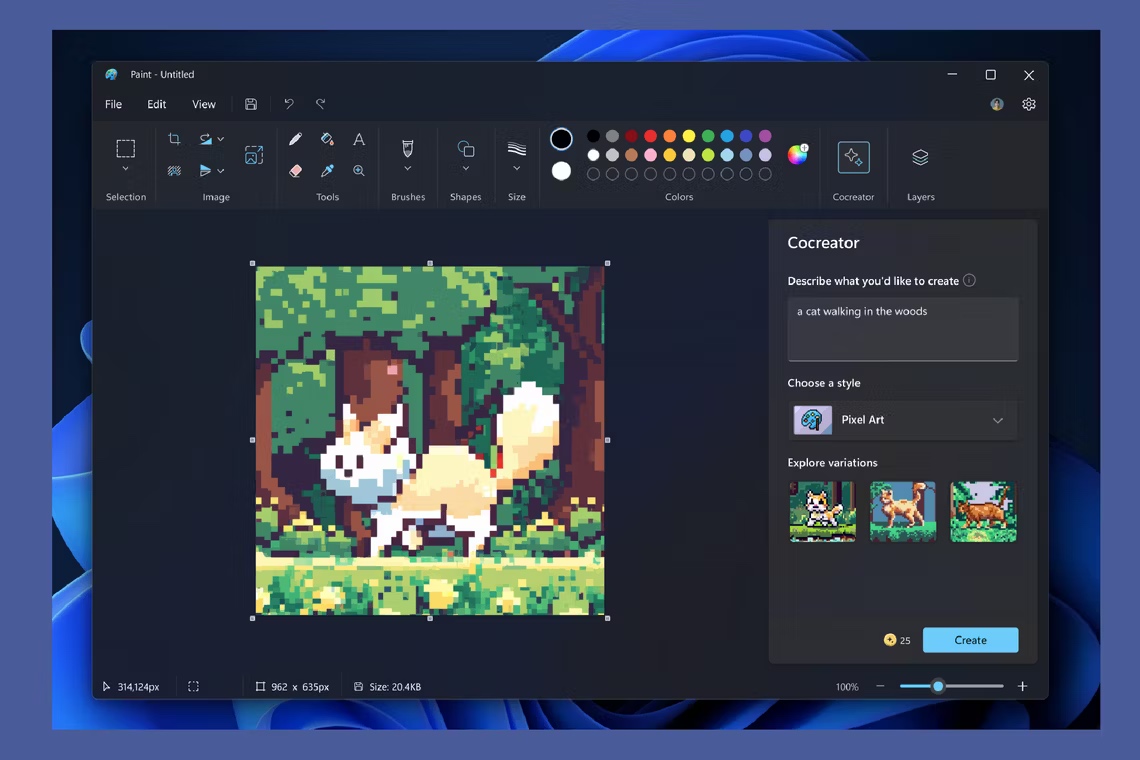Open the Pixel Art style dropdown

pyautogui.click(x=903, y=420)
